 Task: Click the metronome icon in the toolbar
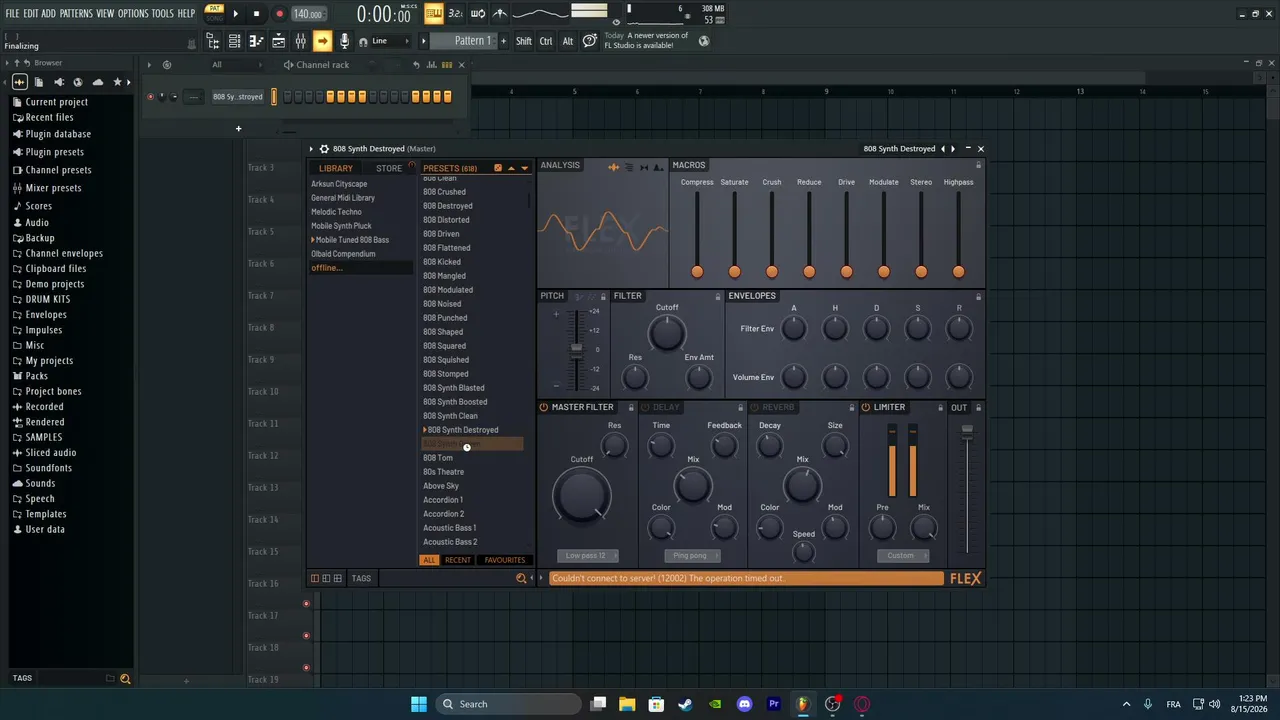pos(499,13)
